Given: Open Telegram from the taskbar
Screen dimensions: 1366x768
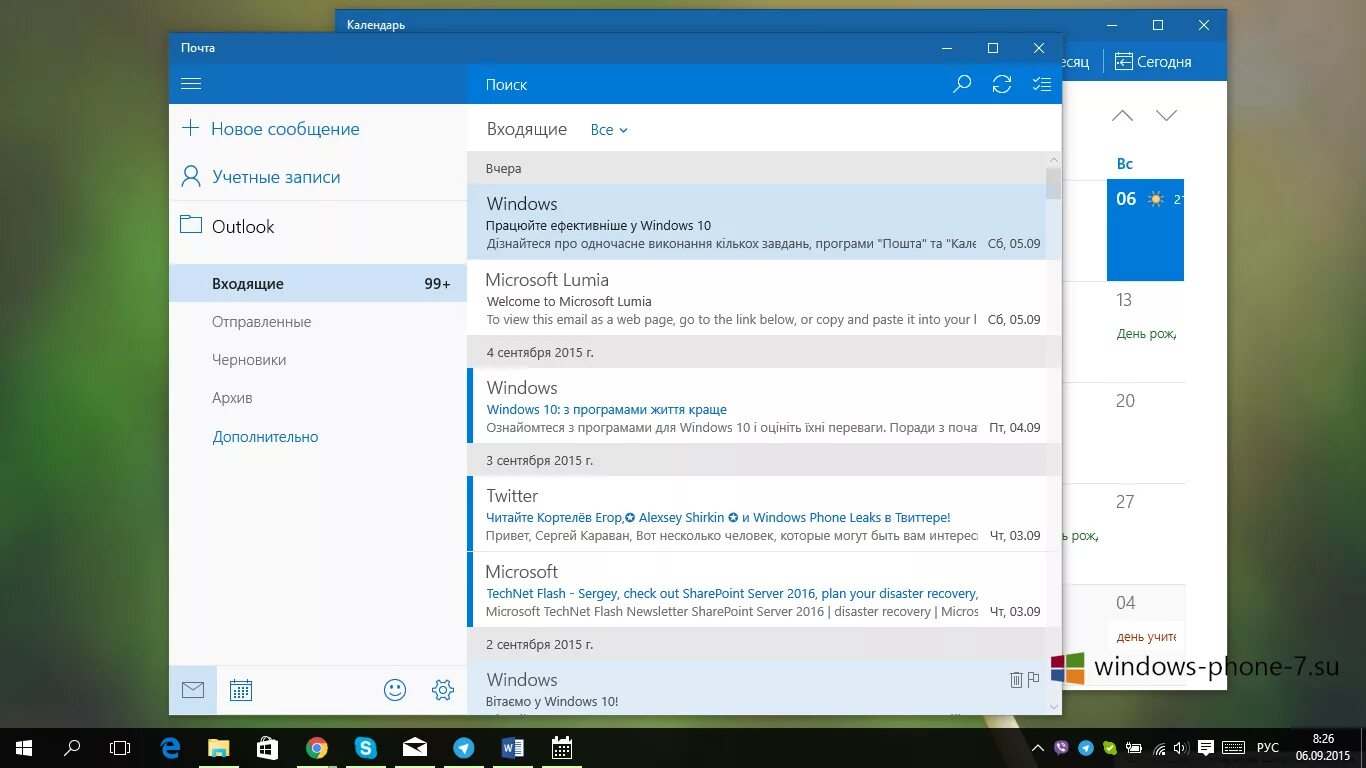Looking at the screenshot, I should 463,747.
